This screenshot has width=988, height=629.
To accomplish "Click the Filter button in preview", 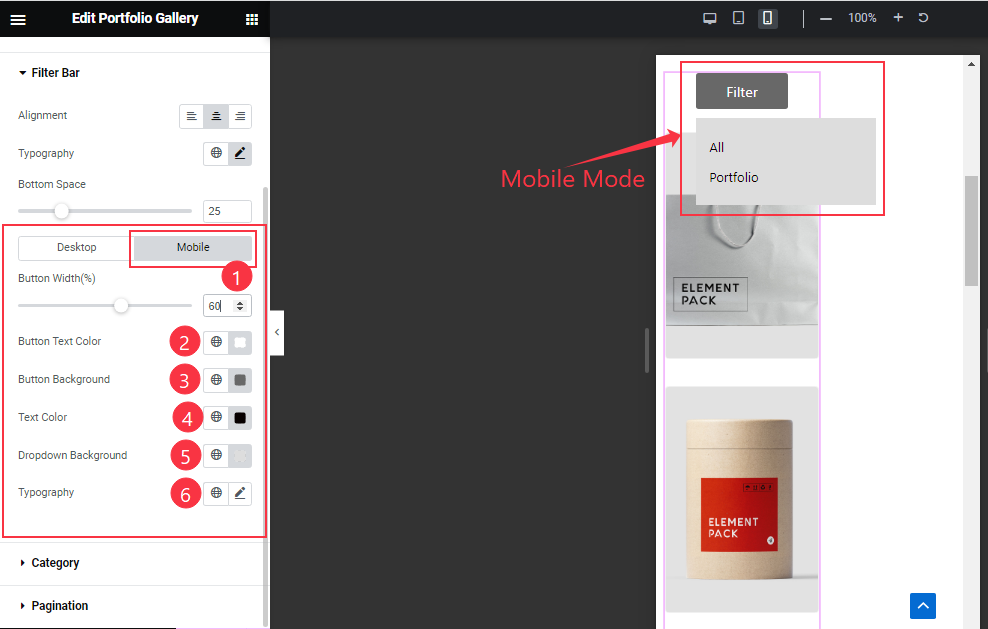I will click(x=742, y=91).
